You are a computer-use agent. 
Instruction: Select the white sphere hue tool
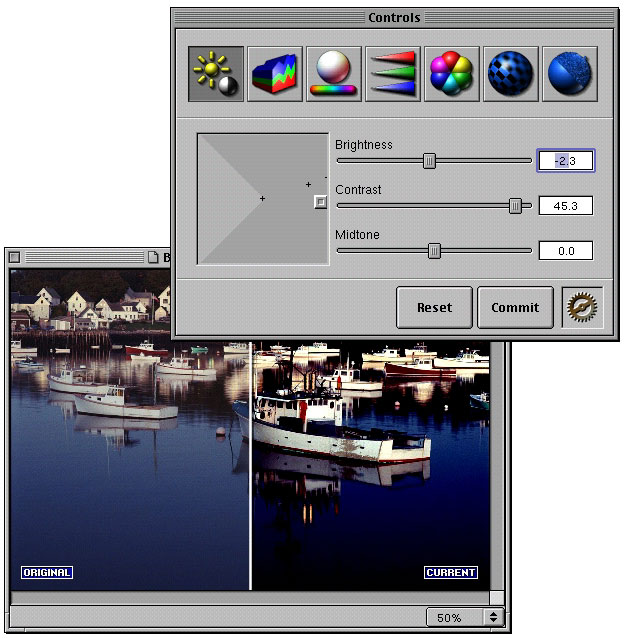(334, 74)
